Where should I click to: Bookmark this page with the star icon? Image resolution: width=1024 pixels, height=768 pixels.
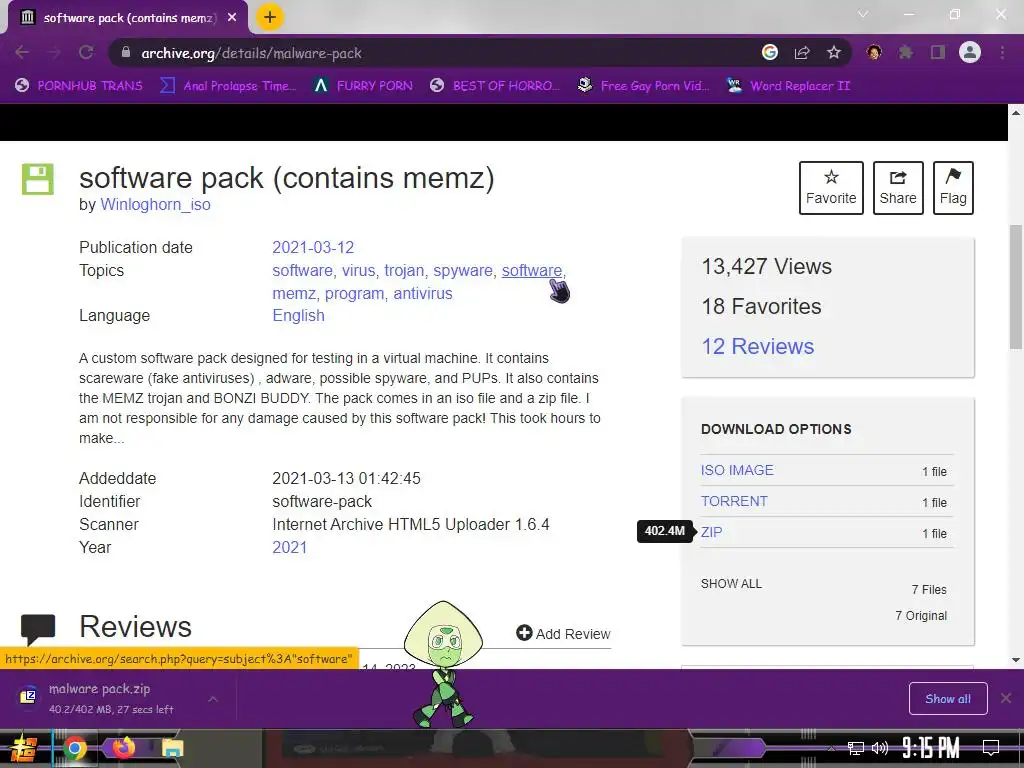click(834, 52)
